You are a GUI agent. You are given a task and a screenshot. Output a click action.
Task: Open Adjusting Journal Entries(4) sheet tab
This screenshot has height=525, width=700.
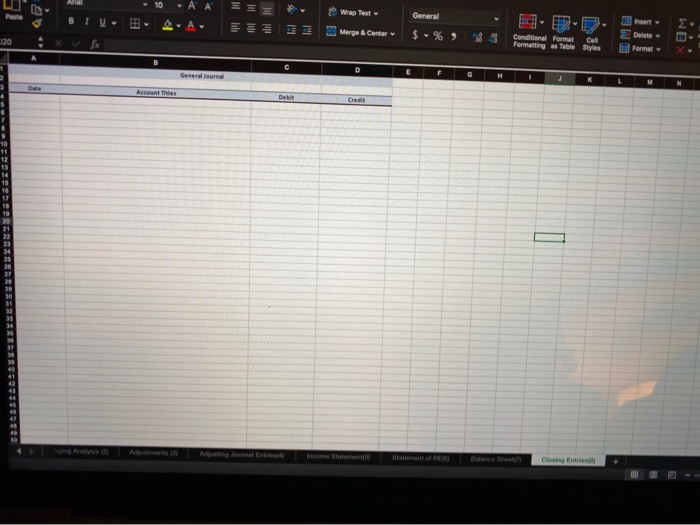click(x=242, y=454)
